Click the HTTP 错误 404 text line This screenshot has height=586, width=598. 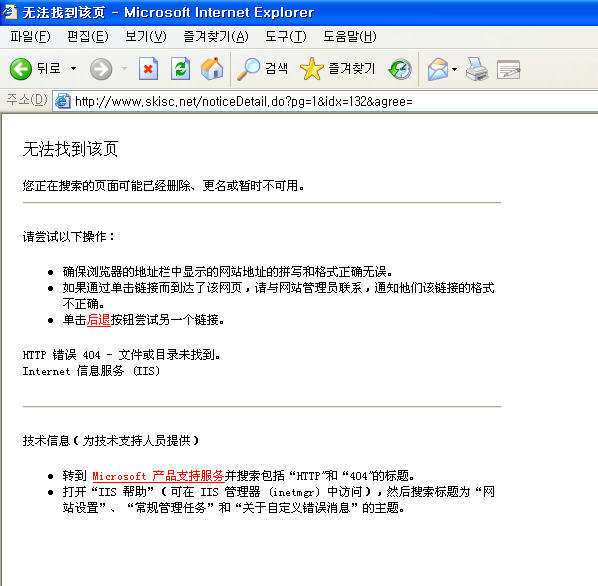click(121, 355)
